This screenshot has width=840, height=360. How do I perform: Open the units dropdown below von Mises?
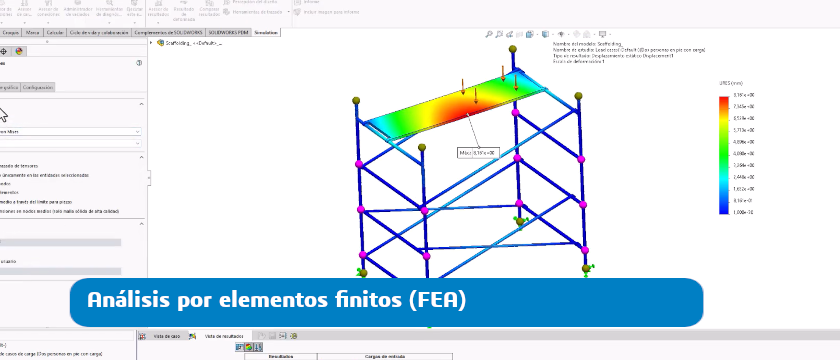click(70, 143)
